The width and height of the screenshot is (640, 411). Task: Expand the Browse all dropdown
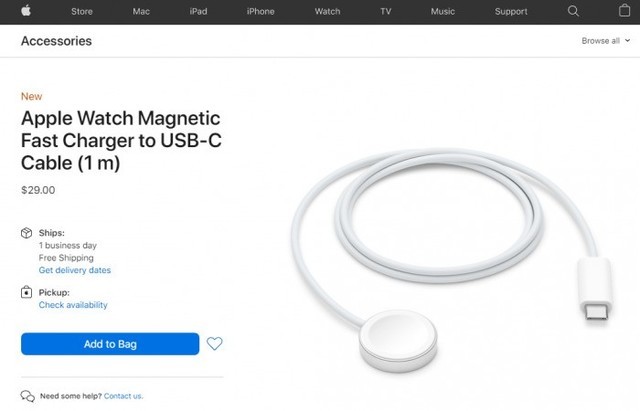click(606, 41)
